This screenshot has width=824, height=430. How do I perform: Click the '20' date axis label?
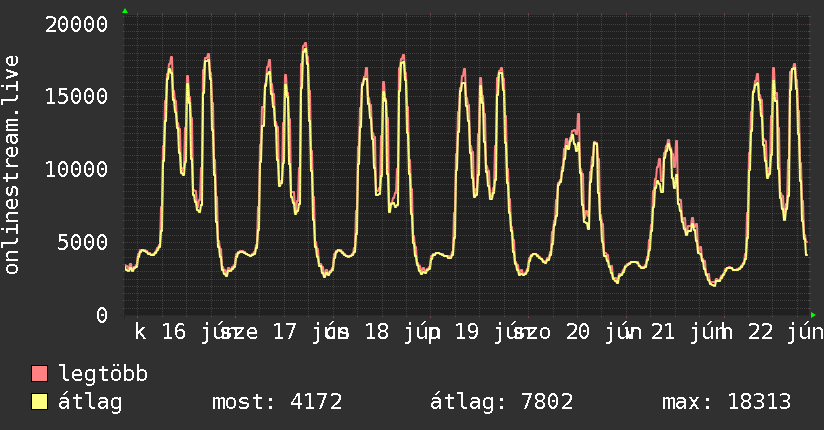[x=578, y=332]
